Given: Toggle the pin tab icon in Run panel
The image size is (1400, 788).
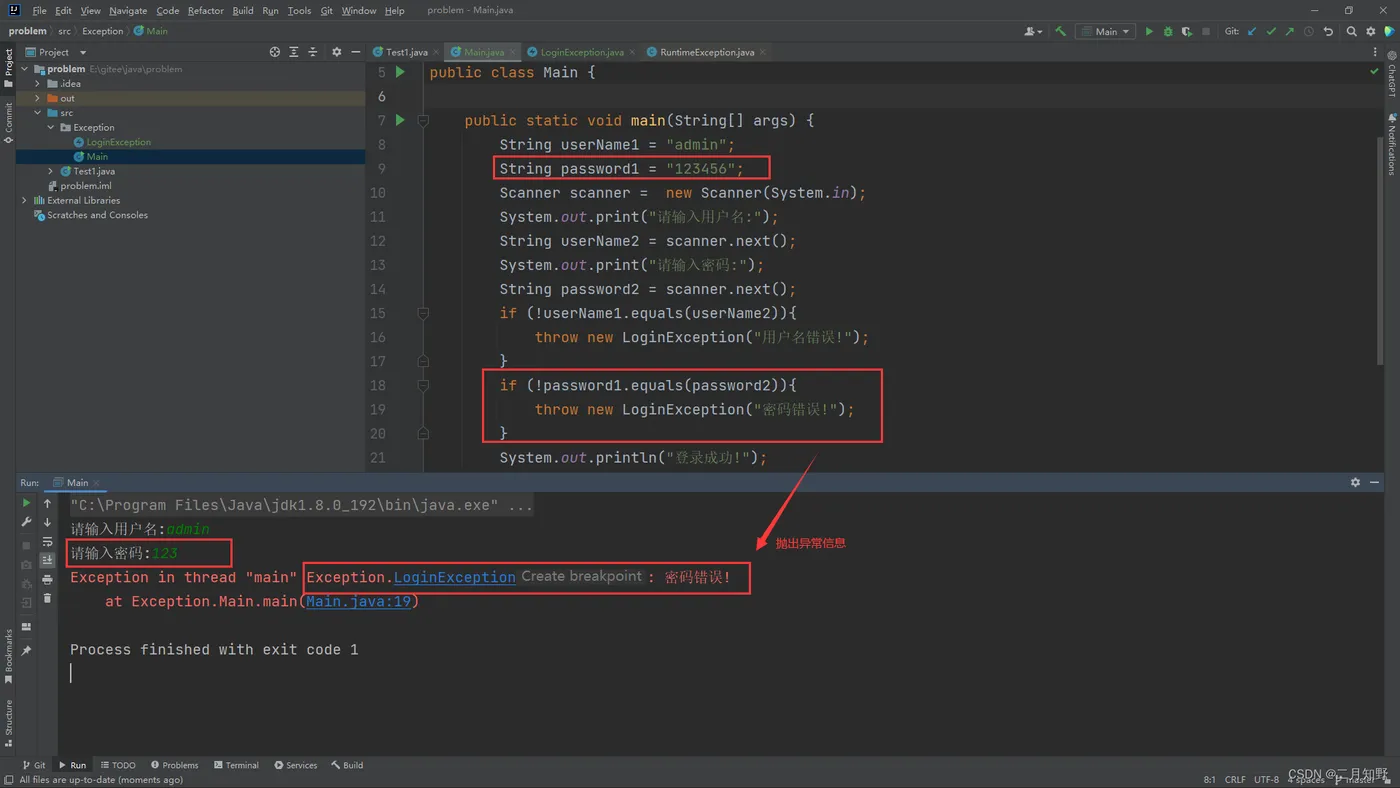Looking at the screenshot, I should pyautogui.click(x=27, y=651).
